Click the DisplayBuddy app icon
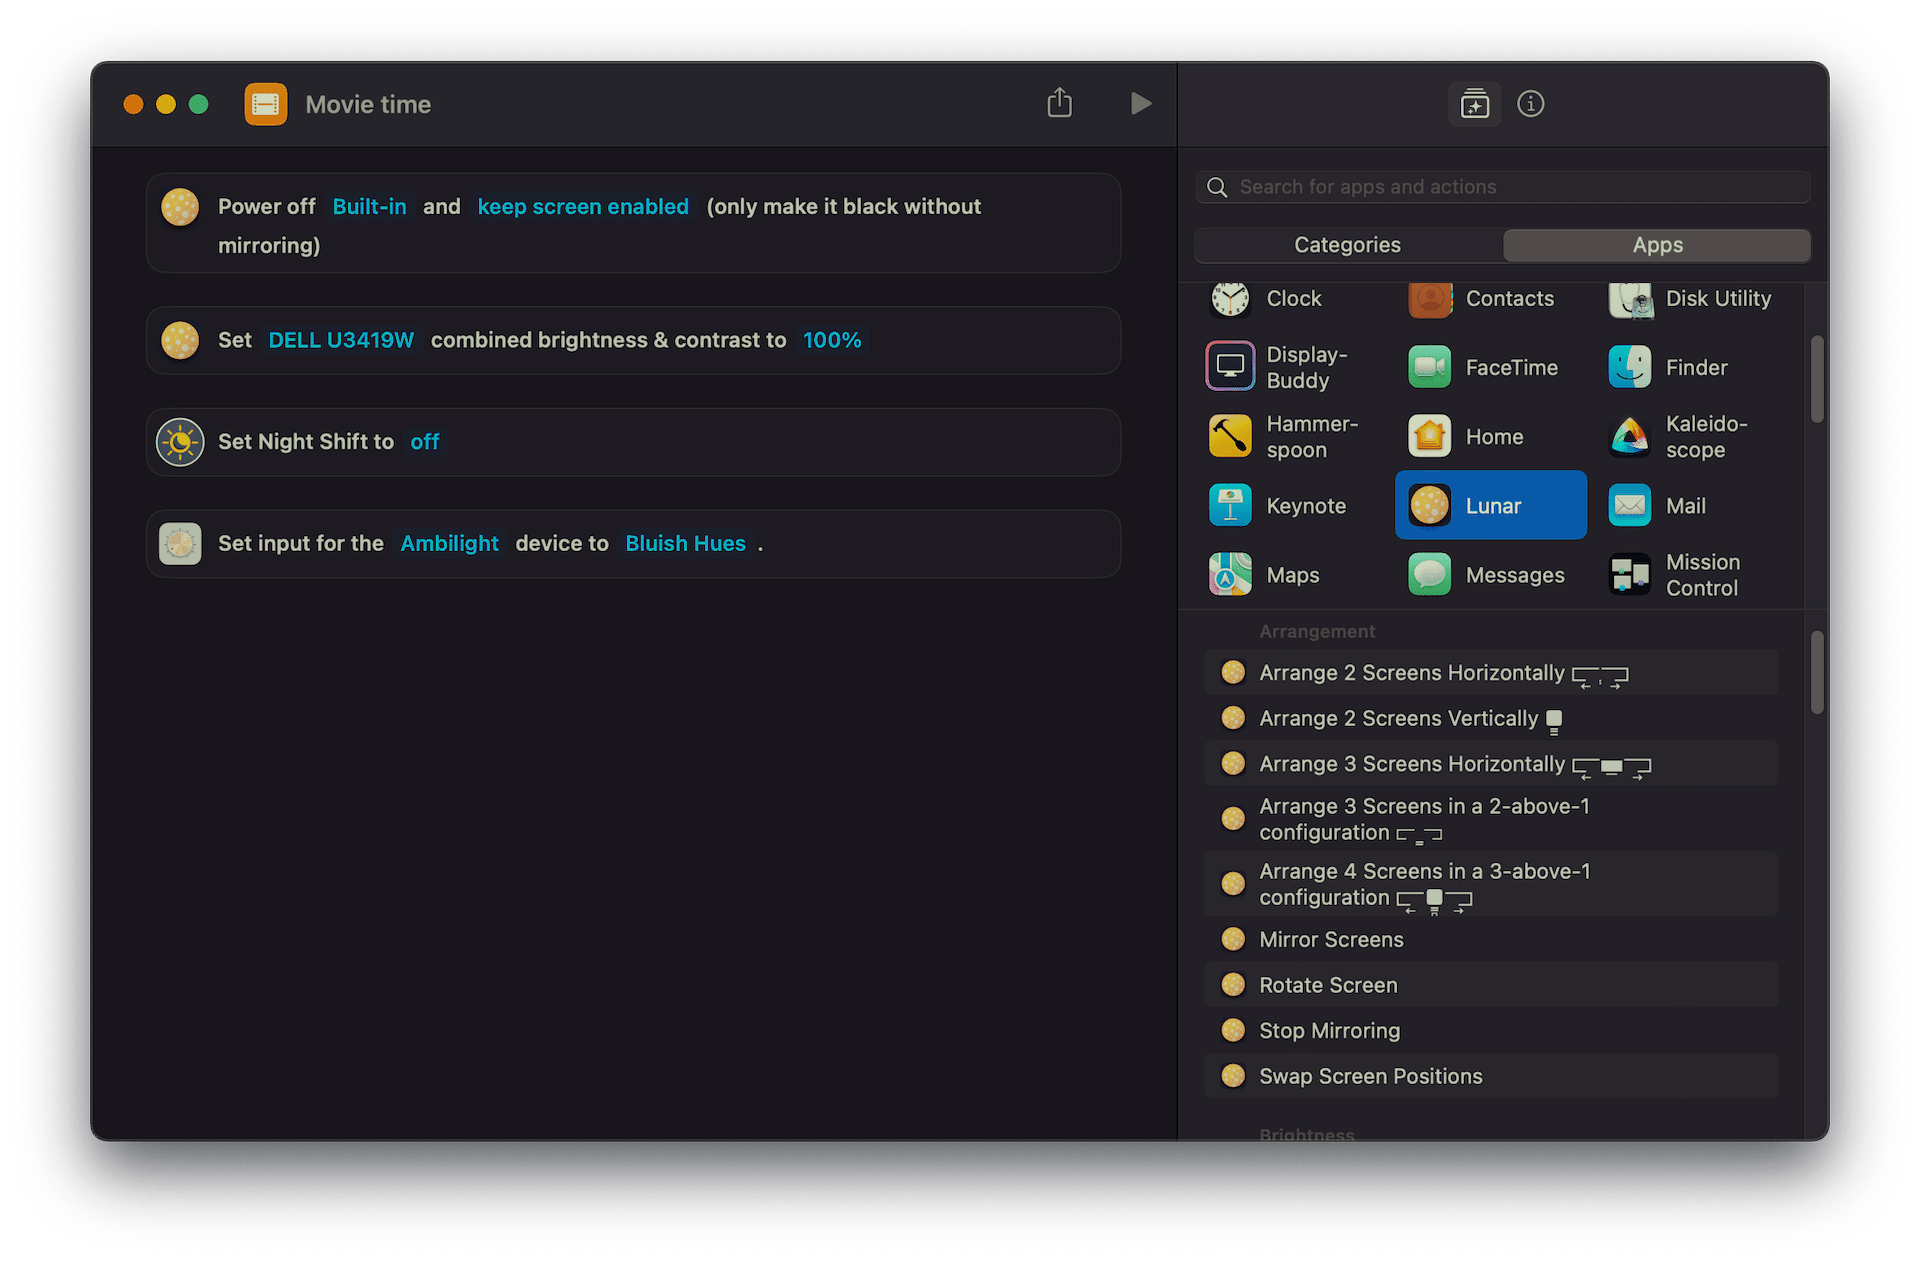Screen dimensions: 1920x1261 click(x=1229, y=366)
